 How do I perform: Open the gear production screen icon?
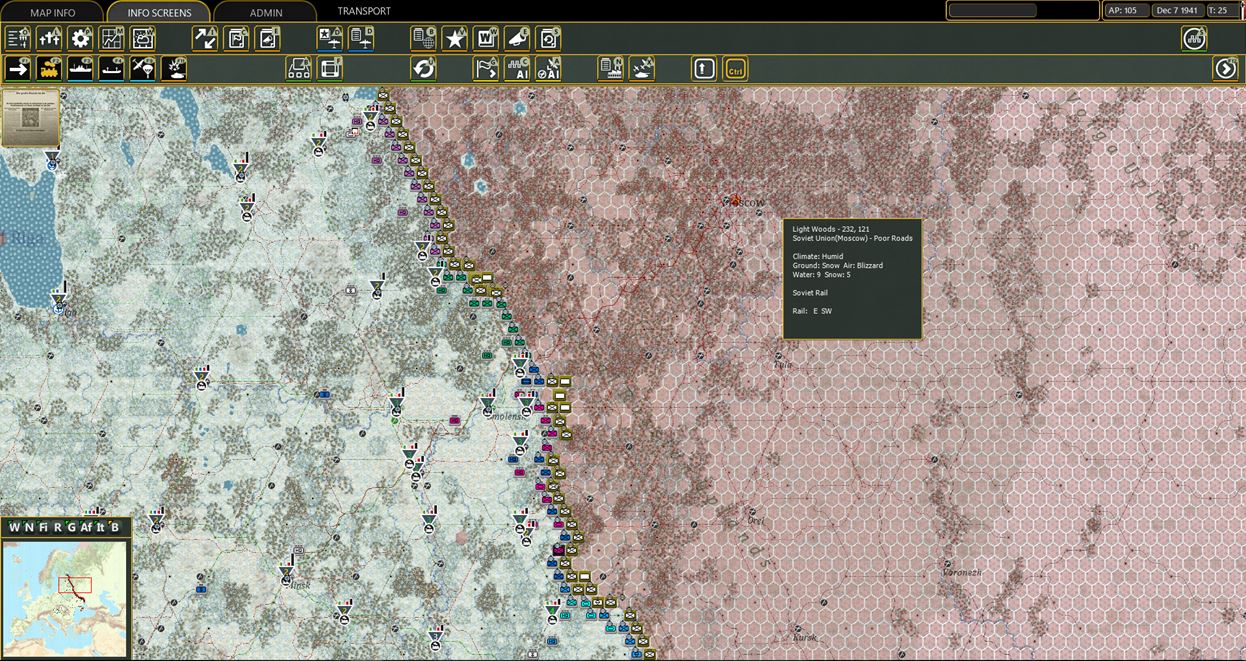80,39
